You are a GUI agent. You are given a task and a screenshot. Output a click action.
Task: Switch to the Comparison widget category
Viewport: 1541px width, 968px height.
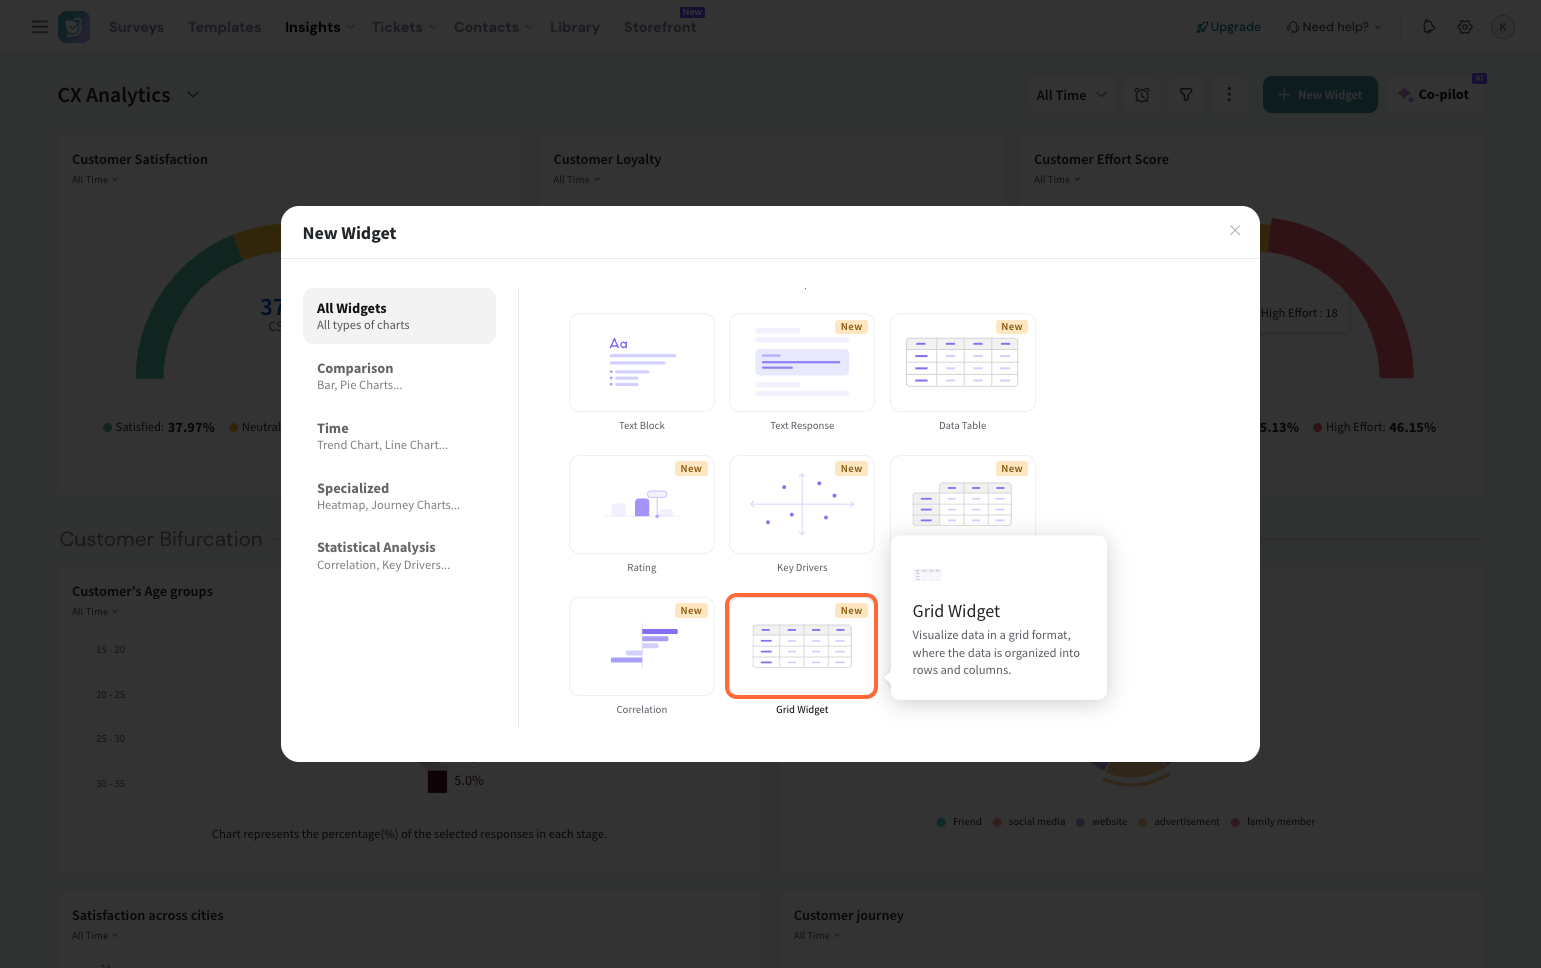pos(399,376)
